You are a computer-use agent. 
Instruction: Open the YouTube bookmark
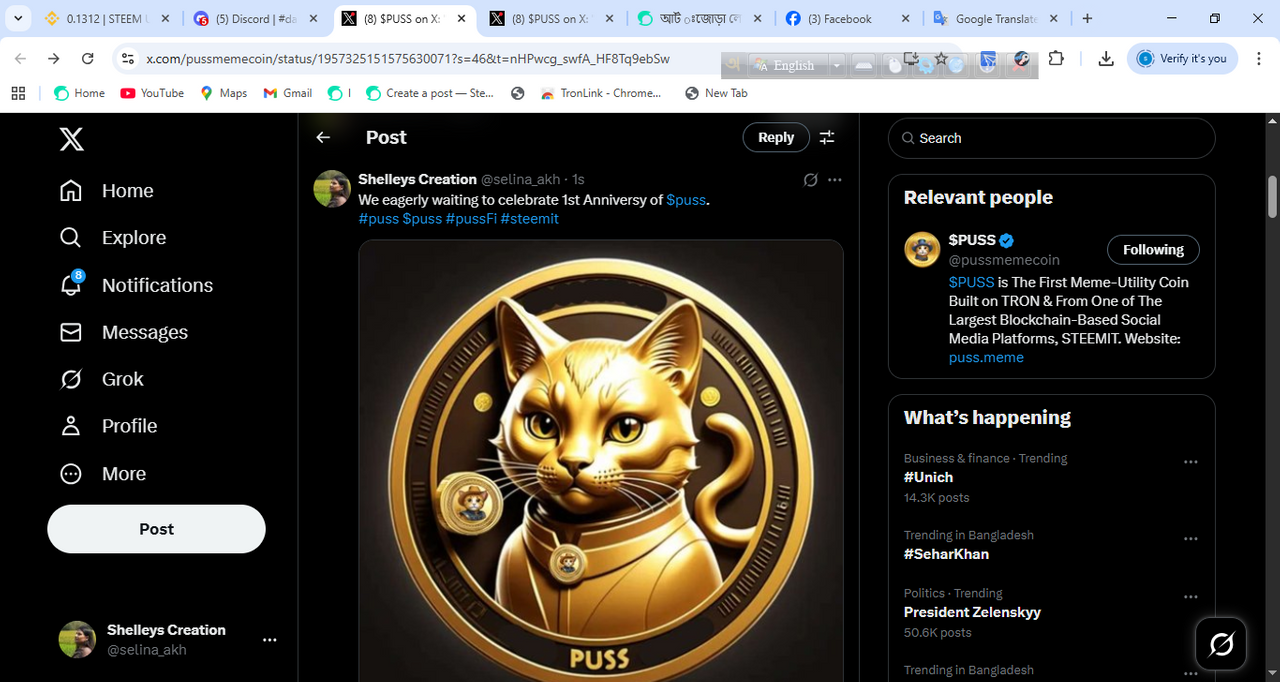[152, 93]
